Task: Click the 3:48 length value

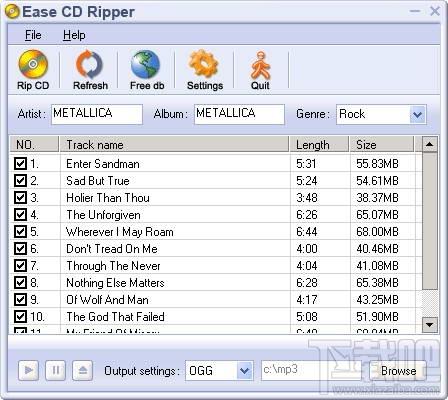Action: coord(307,198)
